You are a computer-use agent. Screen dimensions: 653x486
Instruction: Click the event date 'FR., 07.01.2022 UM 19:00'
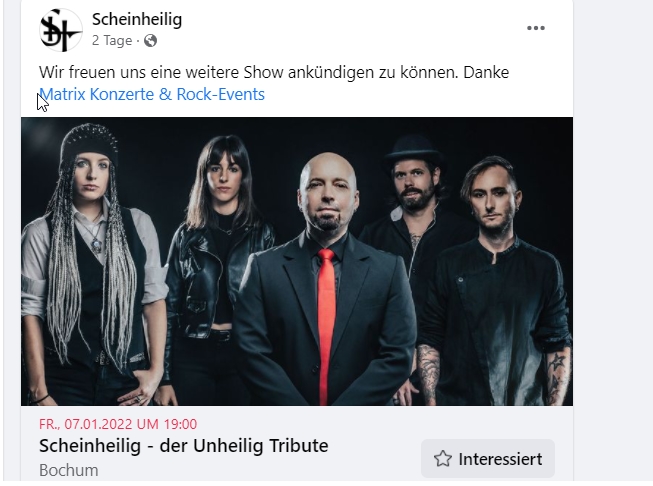(118, 424)
